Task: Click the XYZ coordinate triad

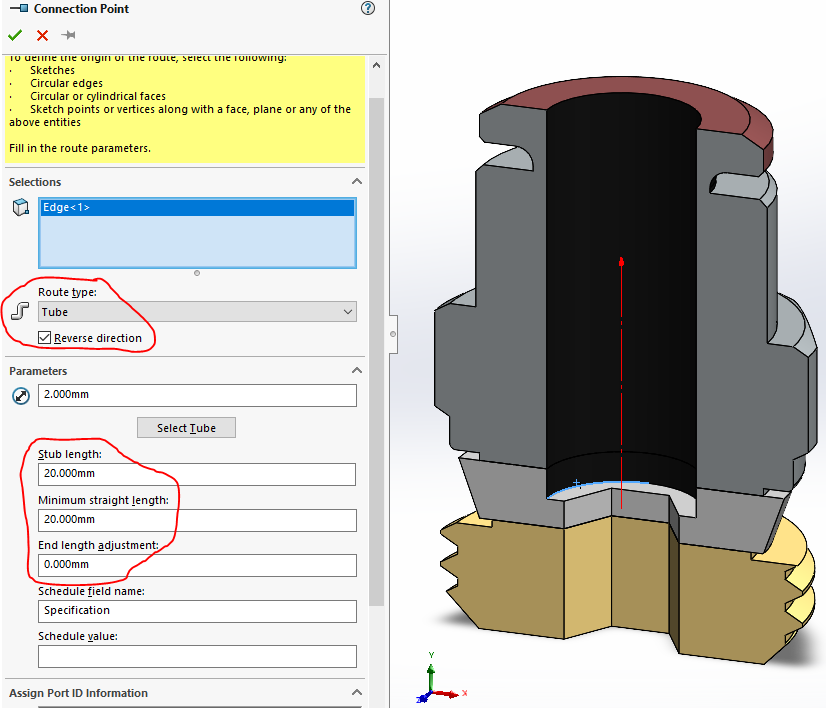Action: click(x=436, y=682)
